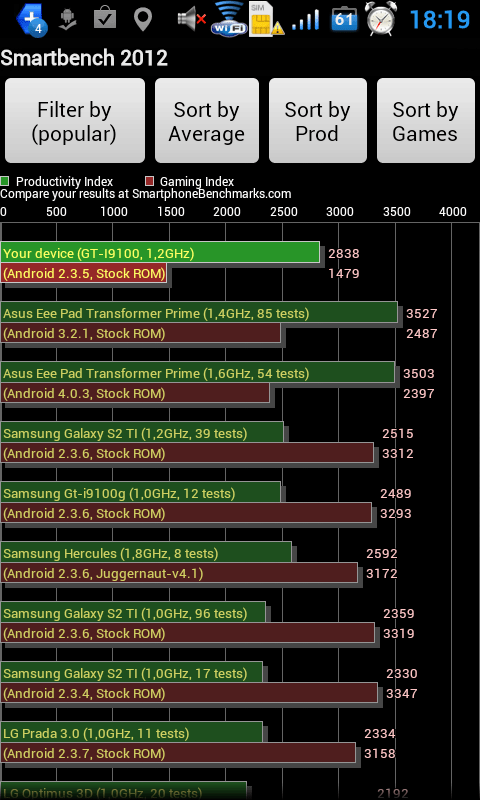Tap the Gaming Index legend label
The width and height of the screenshot is (480, 800).
[197, 182]
